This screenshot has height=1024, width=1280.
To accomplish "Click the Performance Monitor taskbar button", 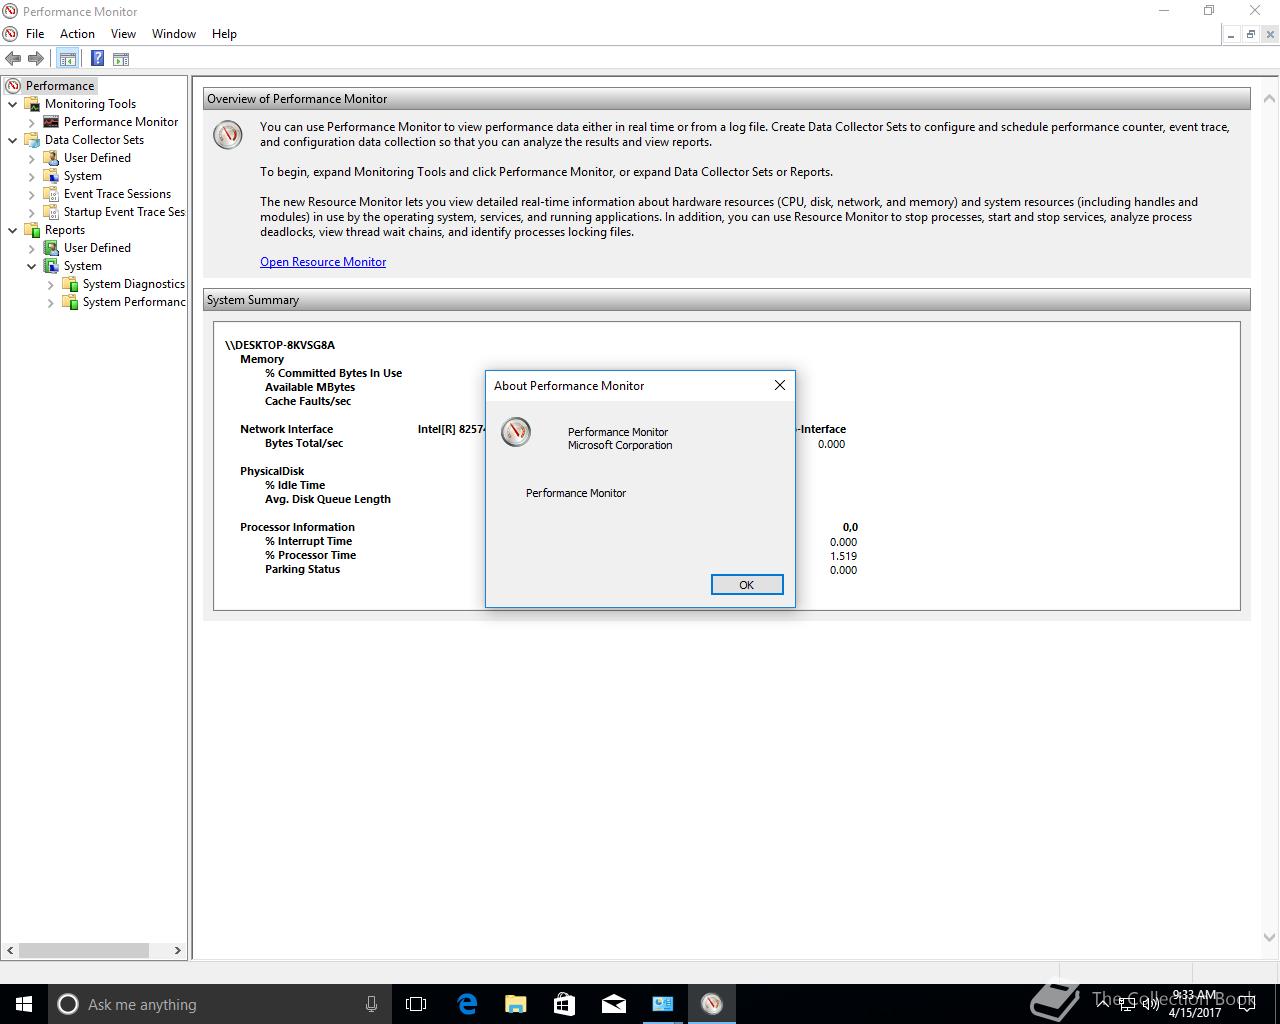I will 712,1004.
